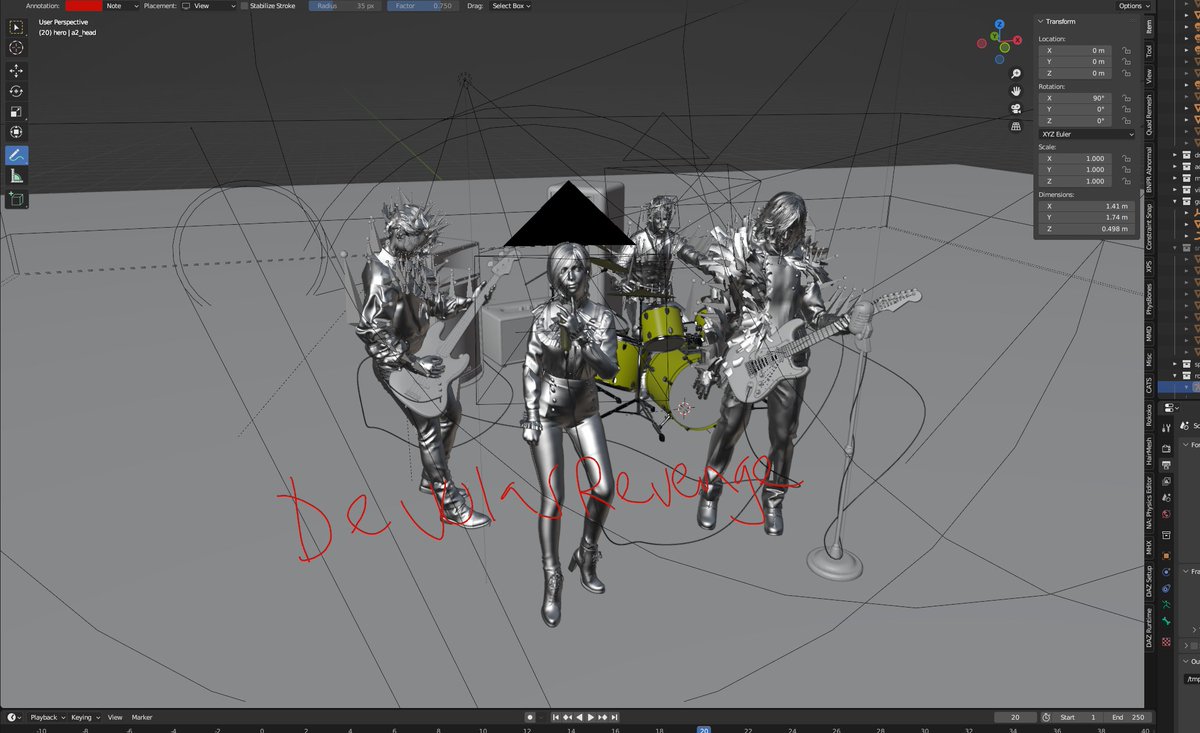This screenshot has height=733, width=1200.
Task: Select the Annotate pencil tool
Action: pos(16,155)
